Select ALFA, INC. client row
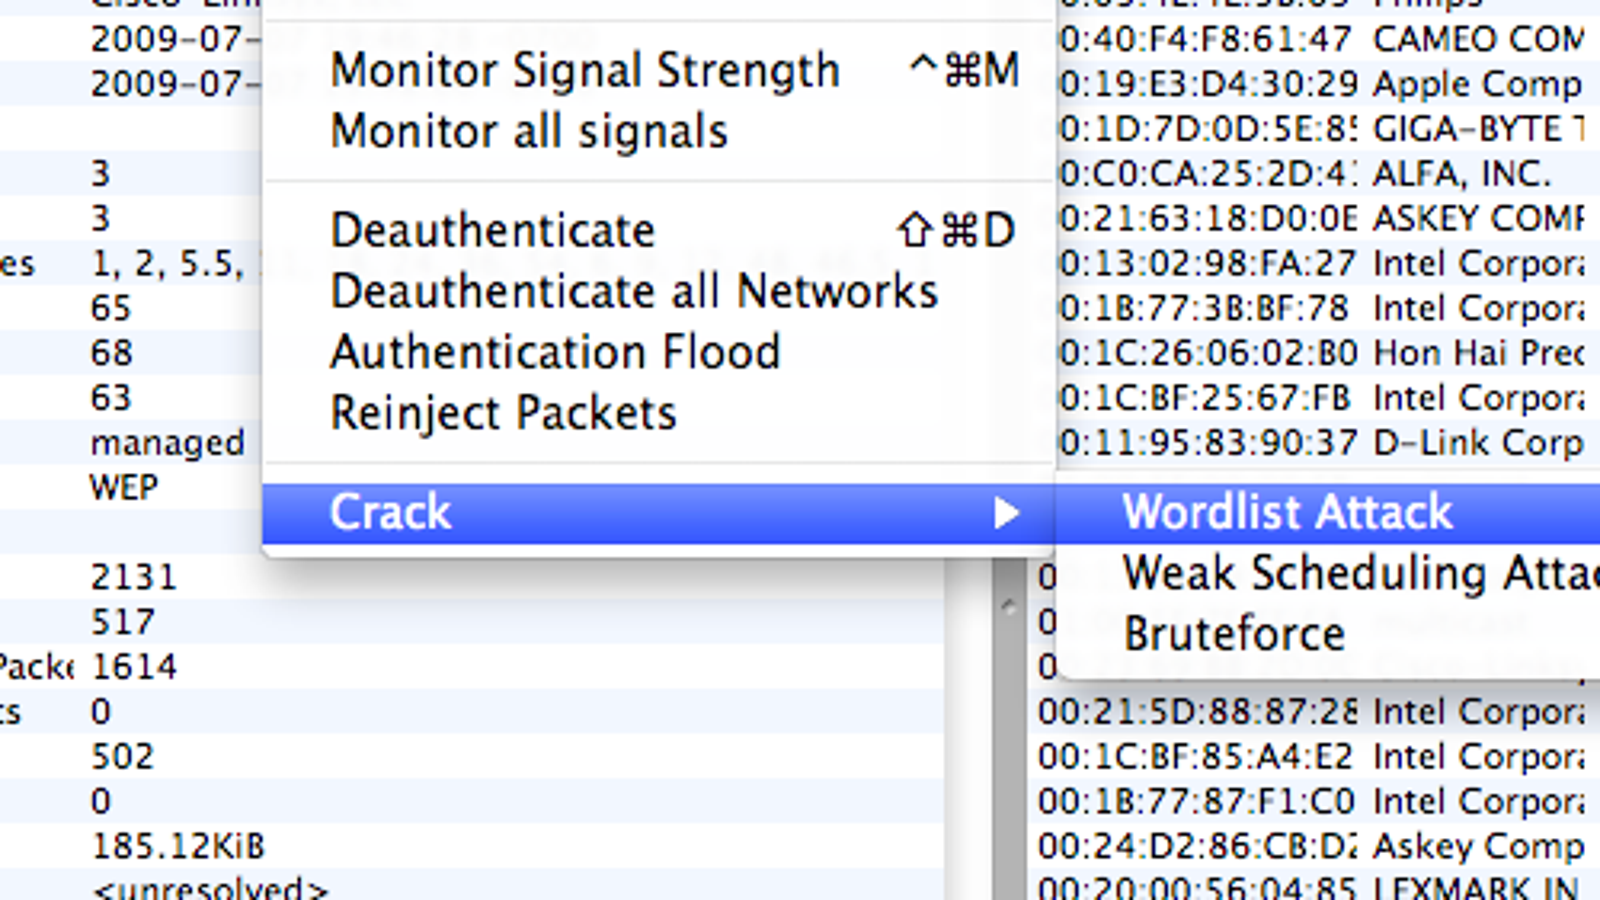The image size is (1600, 900). pos(1322,174)
